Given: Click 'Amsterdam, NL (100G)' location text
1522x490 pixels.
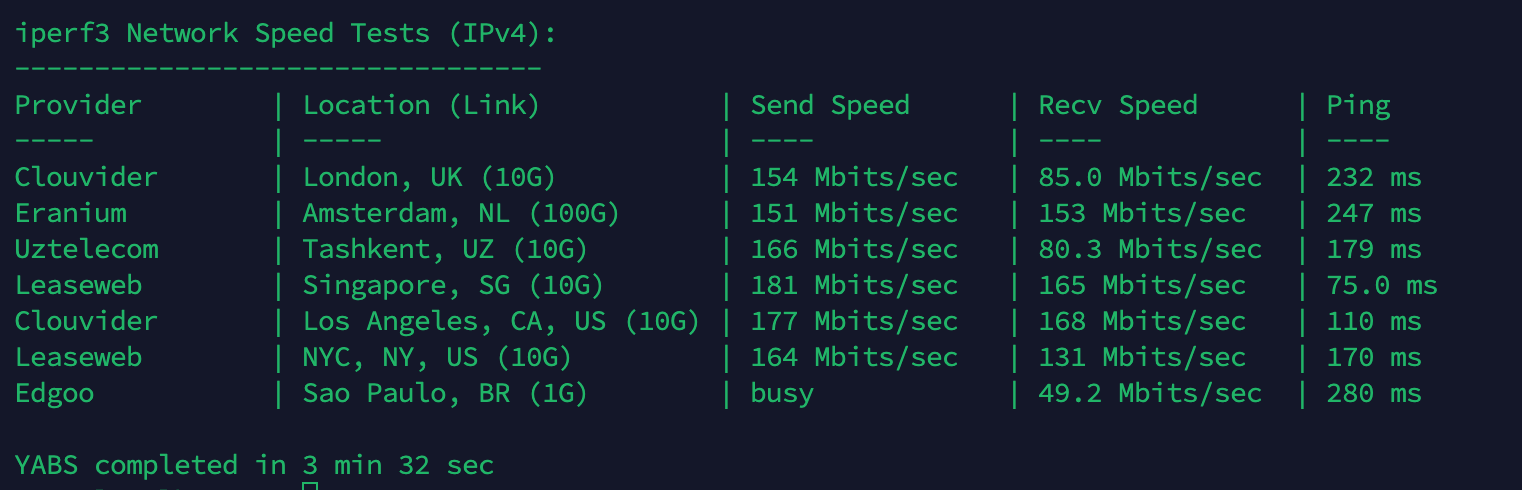Looking at the screenshot, I should (461, 213).
